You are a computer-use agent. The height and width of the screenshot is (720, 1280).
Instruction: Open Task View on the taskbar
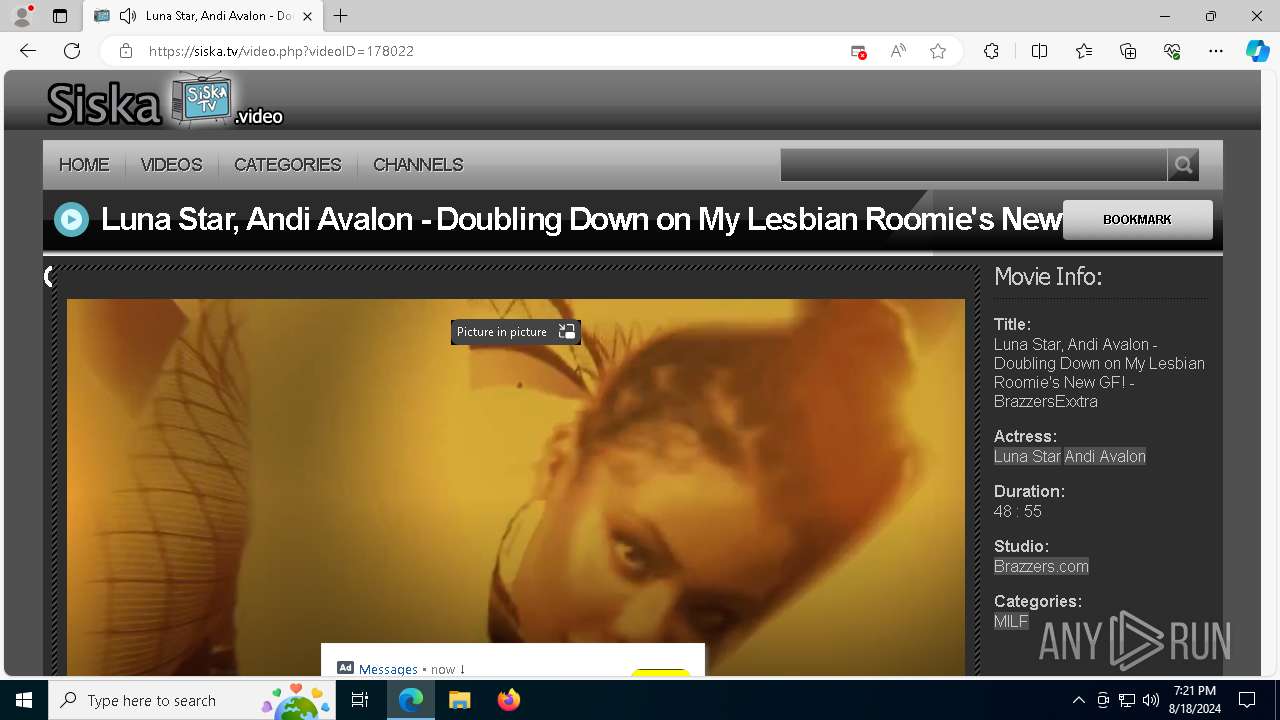click(361, 700)
